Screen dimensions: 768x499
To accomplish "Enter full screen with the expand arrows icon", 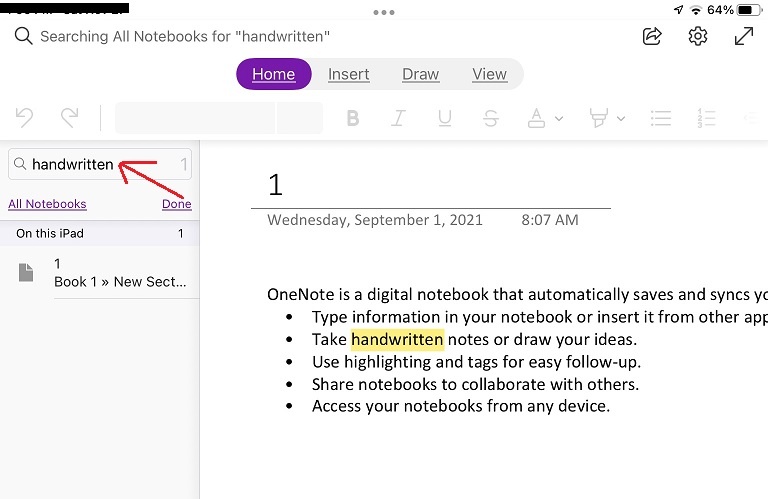I will pyautogui.click(x=744, y=36).
